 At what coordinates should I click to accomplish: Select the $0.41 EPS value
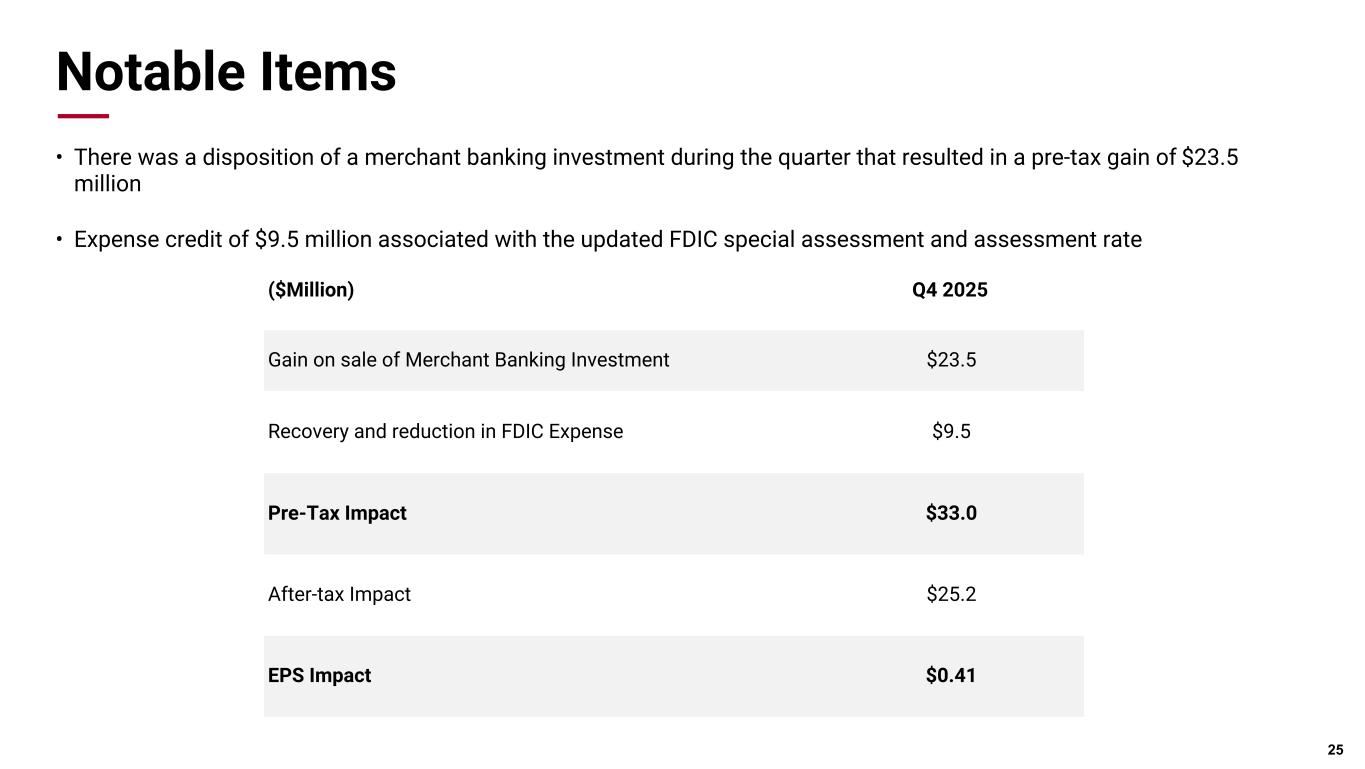(951, 676)
